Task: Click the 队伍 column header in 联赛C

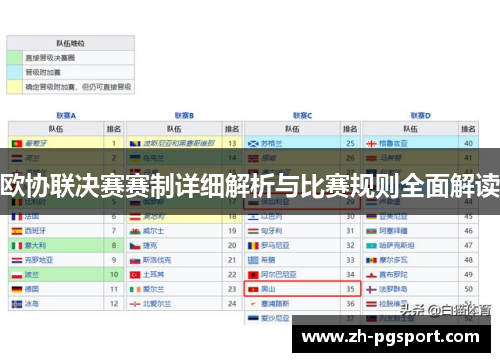Action: (x=292, y=129)
